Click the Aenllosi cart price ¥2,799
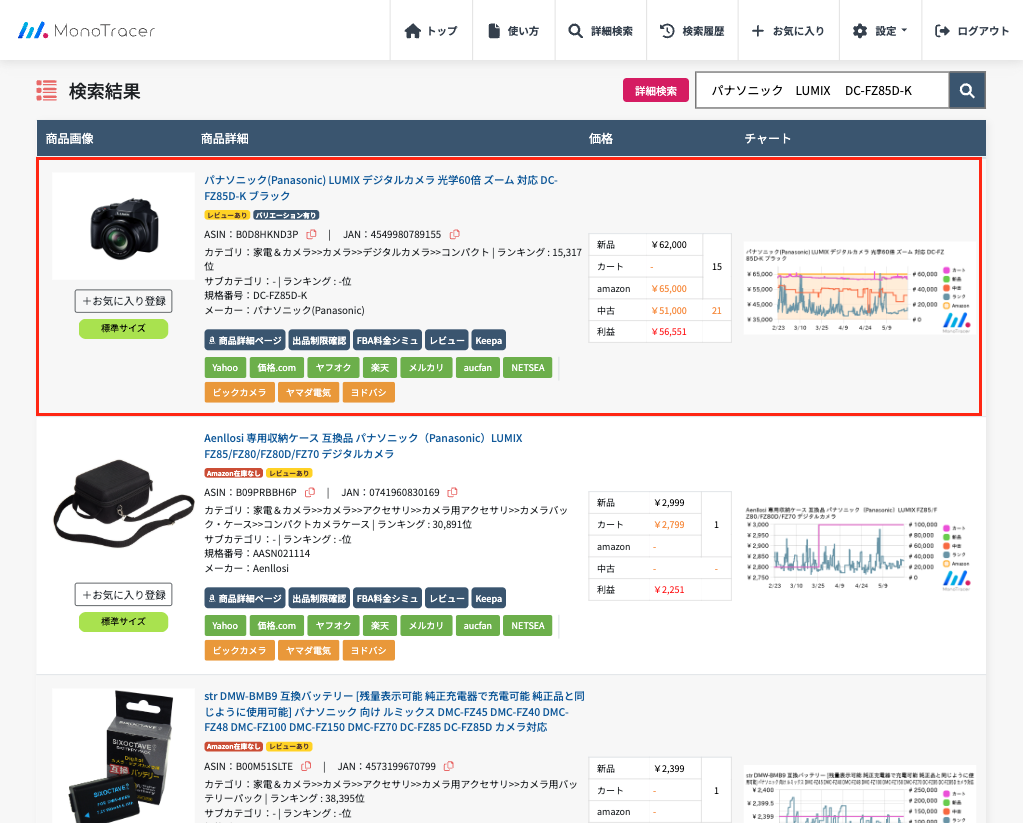This screenshot has height=823, width=1023. click(669, 524)
